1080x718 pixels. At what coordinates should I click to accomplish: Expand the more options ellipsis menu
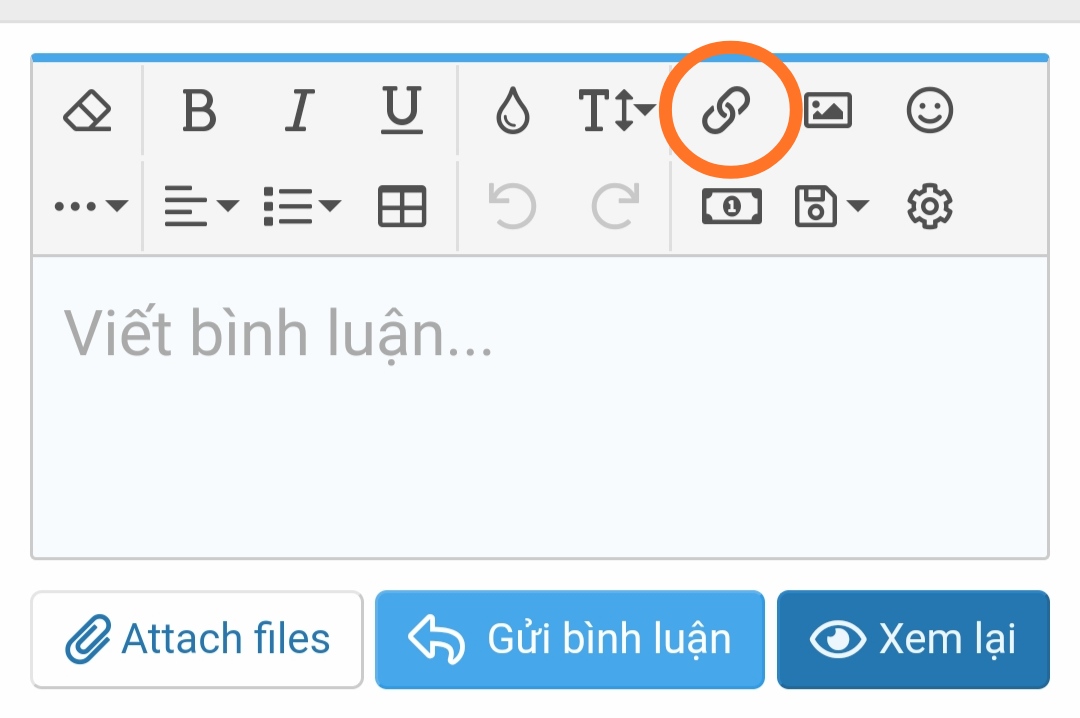[91, 207]
